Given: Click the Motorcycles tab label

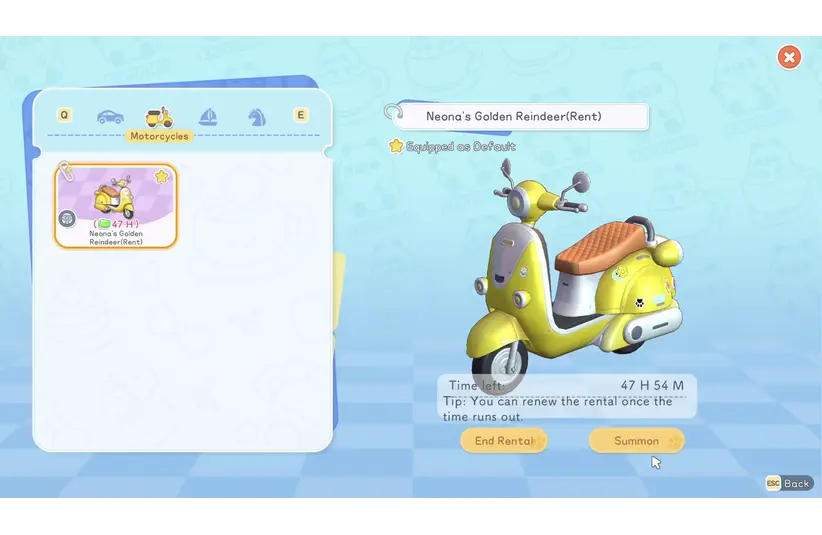Looking at the screenshot, I should coord(159,136).
